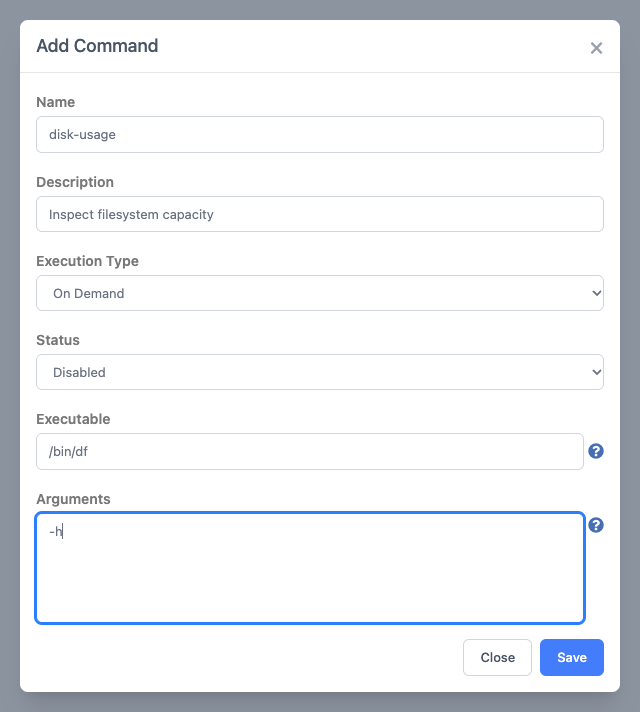Click the Add Command dialog title
This screenshot has height=712, width=640.
tap(97, 46)
